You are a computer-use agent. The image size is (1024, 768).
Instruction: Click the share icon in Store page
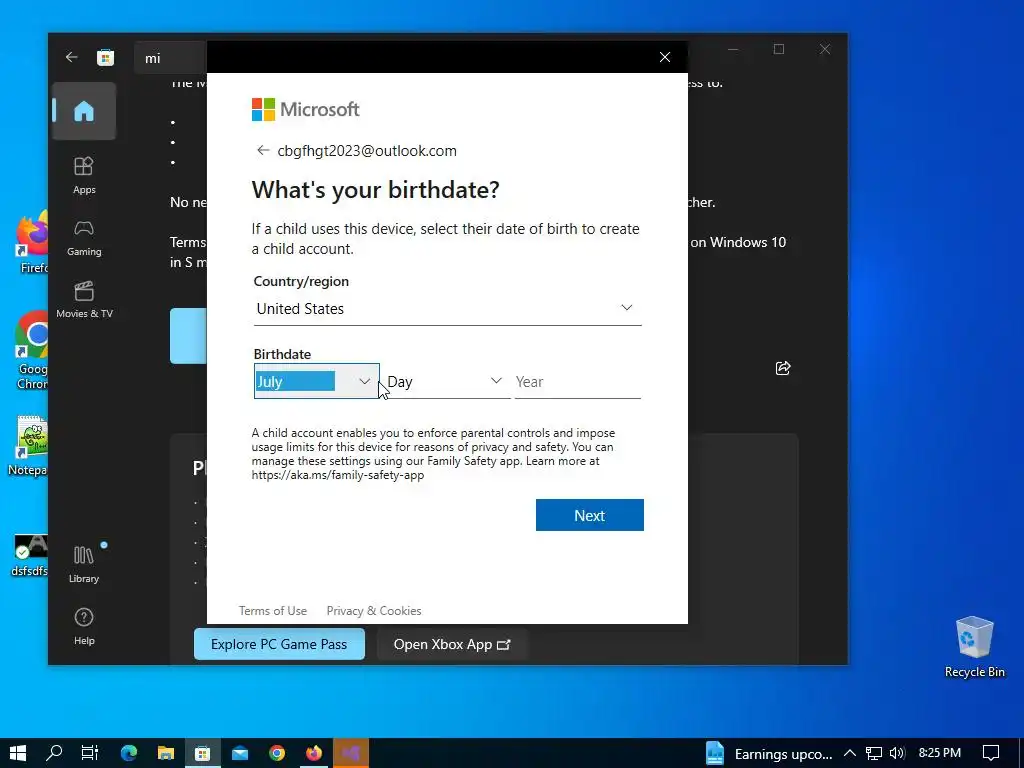point(782,368)
